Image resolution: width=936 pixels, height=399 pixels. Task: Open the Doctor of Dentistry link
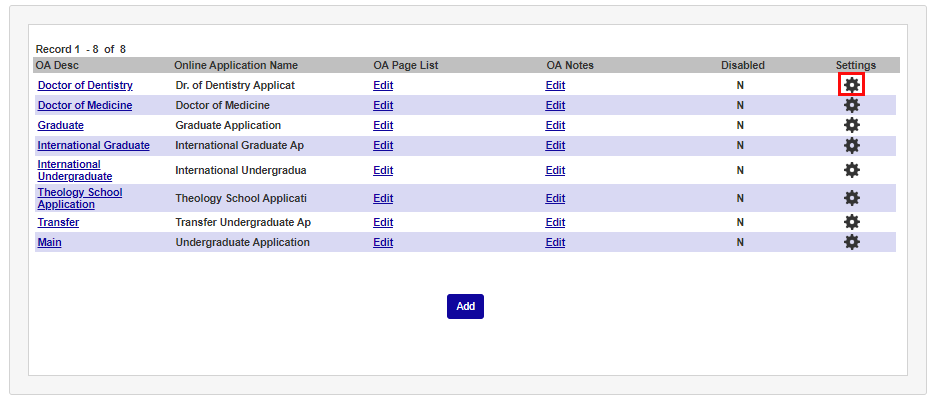coord(85,85)
